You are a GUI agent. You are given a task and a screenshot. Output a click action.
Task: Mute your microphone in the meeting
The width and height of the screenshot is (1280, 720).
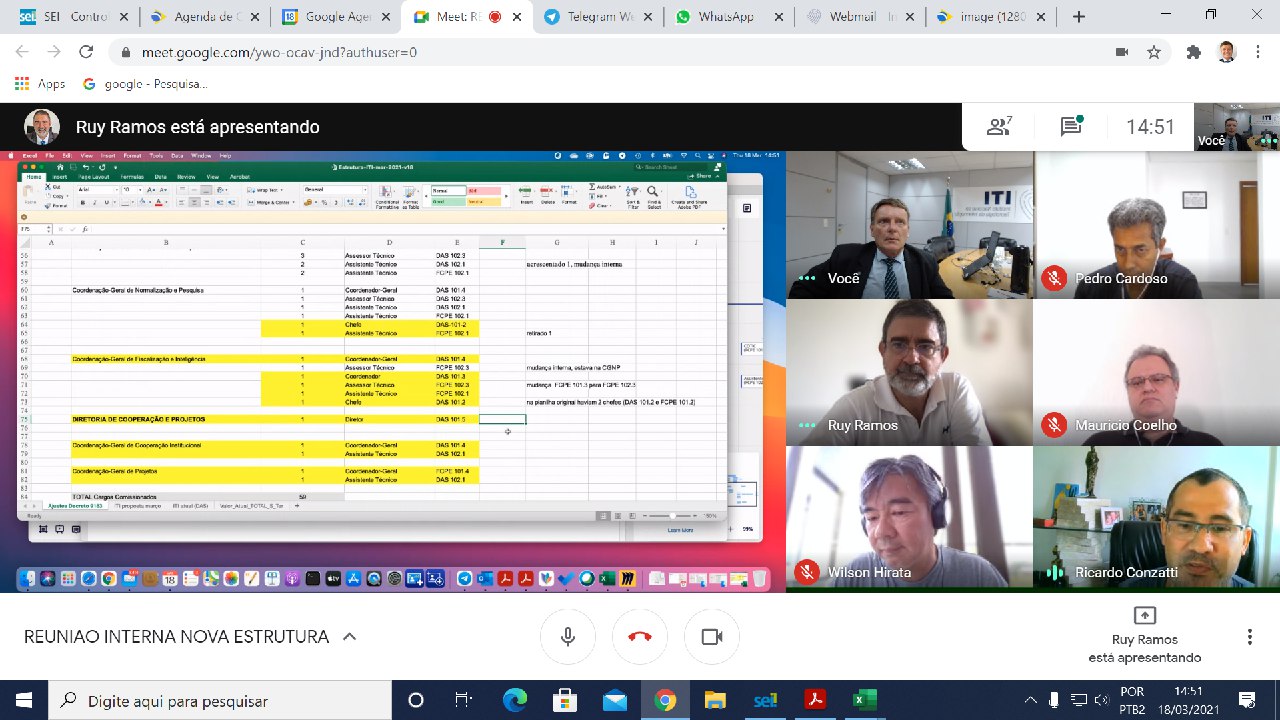coord(568,637)
